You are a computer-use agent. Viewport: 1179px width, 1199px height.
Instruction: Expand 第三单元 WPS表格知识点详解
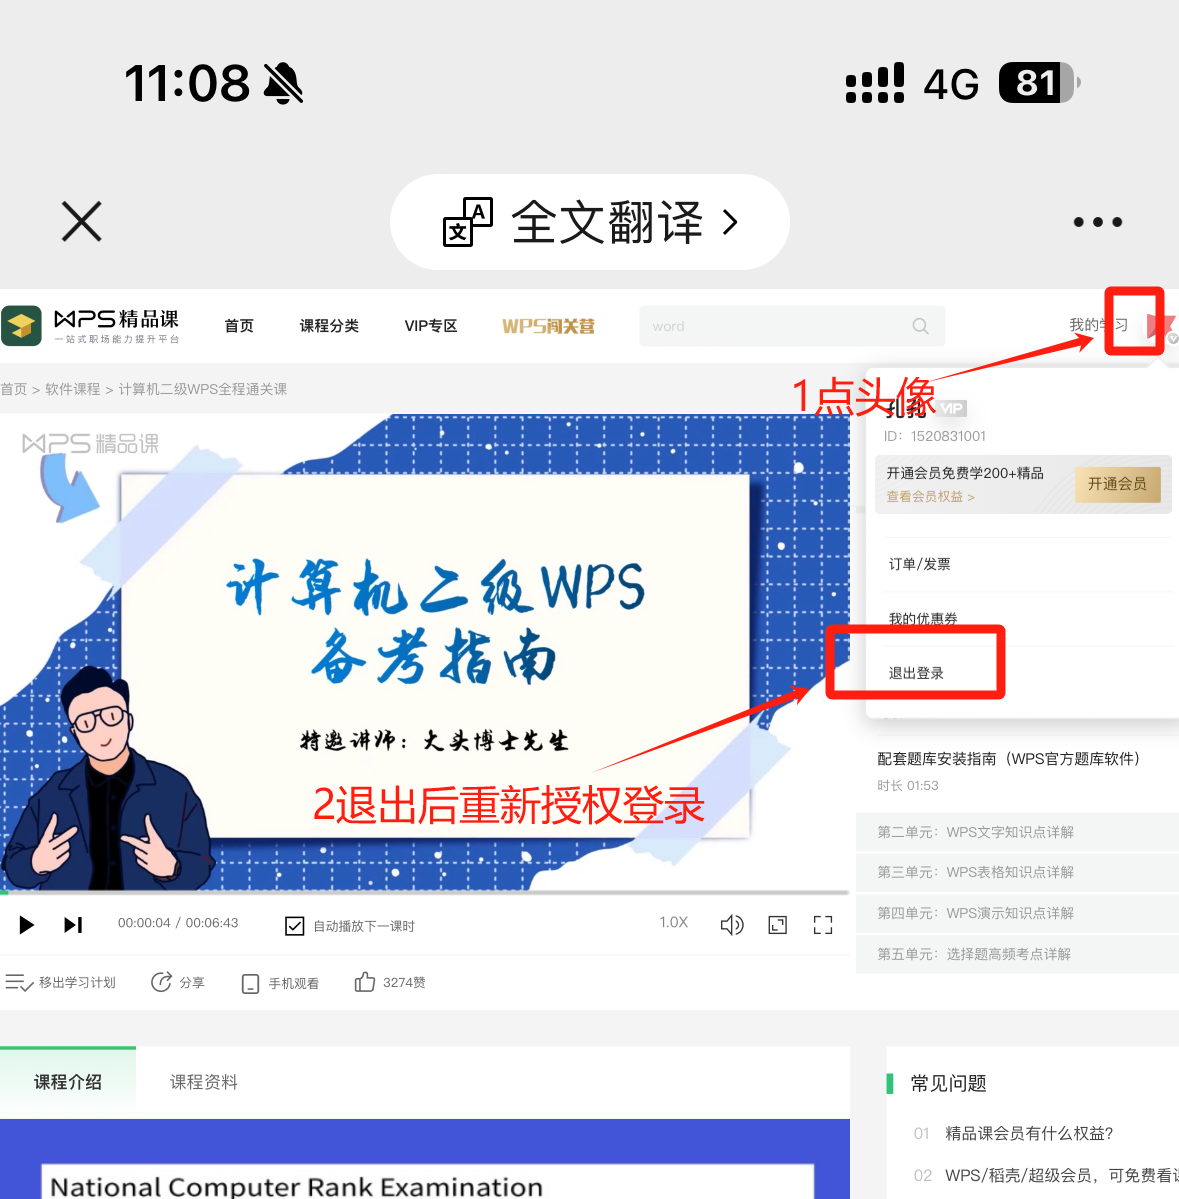click(975, 872)
